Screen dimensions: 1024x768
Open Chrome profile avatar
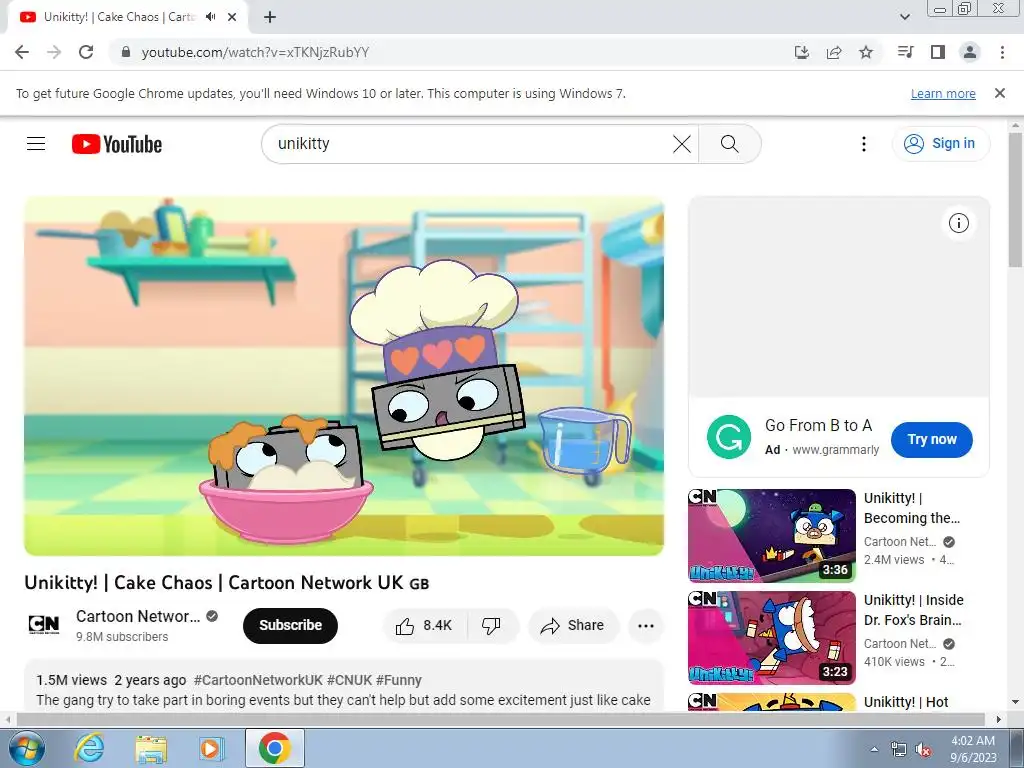(970, 52)
